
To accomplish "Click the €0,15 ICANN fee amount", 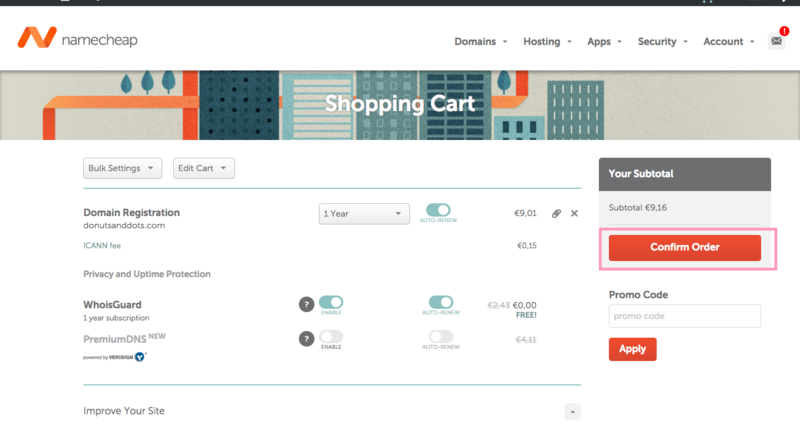I will coord(527,245).
